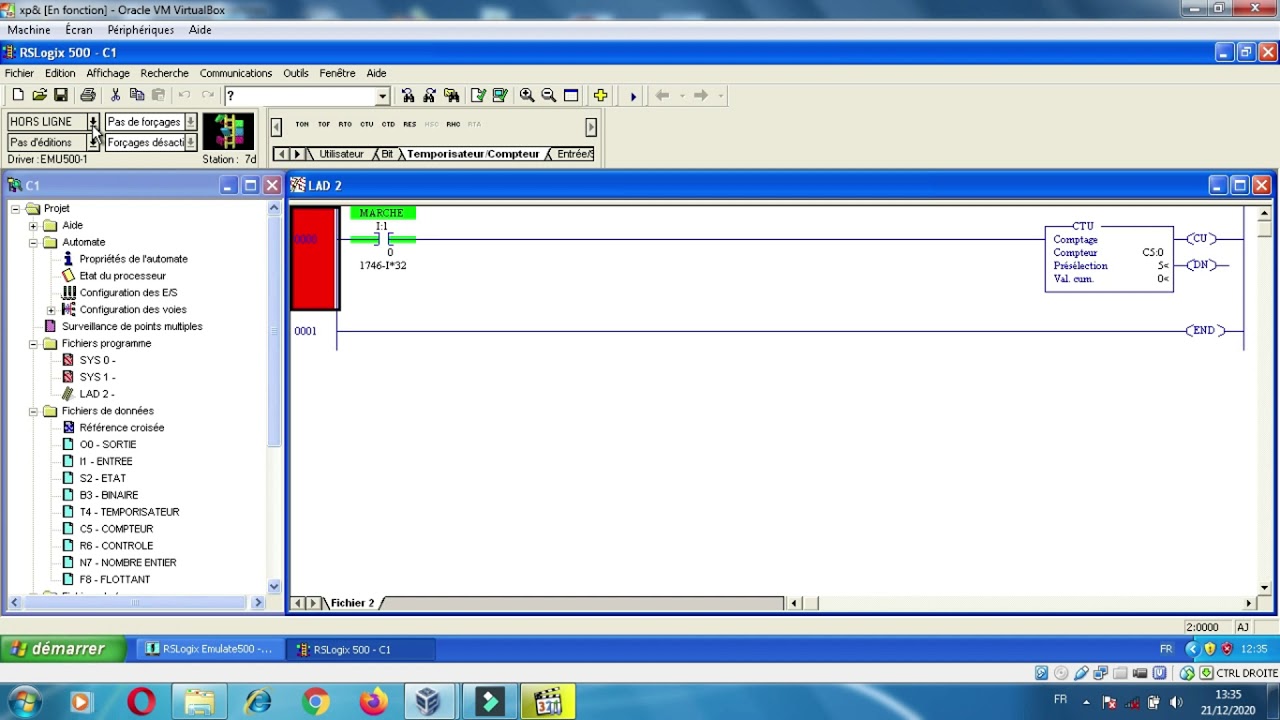
Task: Click the New file icon
Action: [x=17, y=95]
